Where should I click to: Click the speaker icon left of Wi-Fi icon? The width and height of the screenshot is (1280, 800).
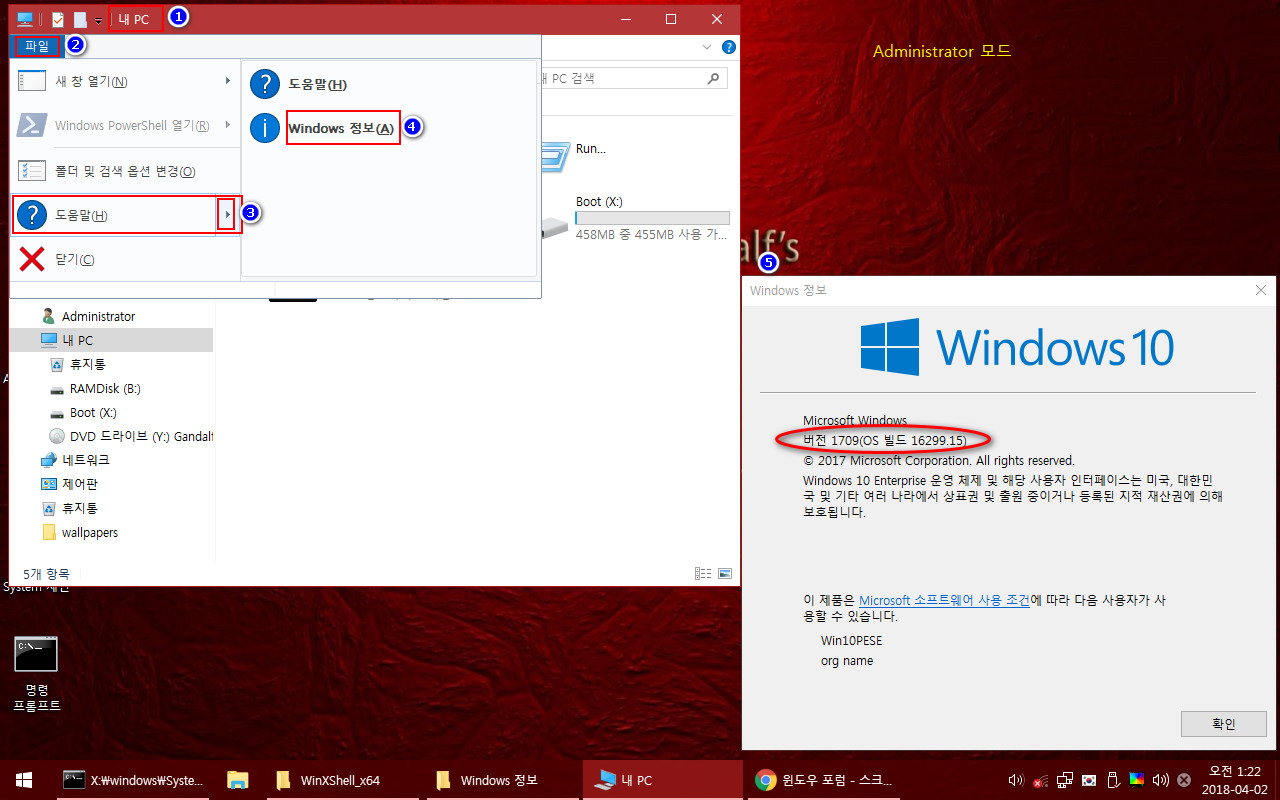1016,780
